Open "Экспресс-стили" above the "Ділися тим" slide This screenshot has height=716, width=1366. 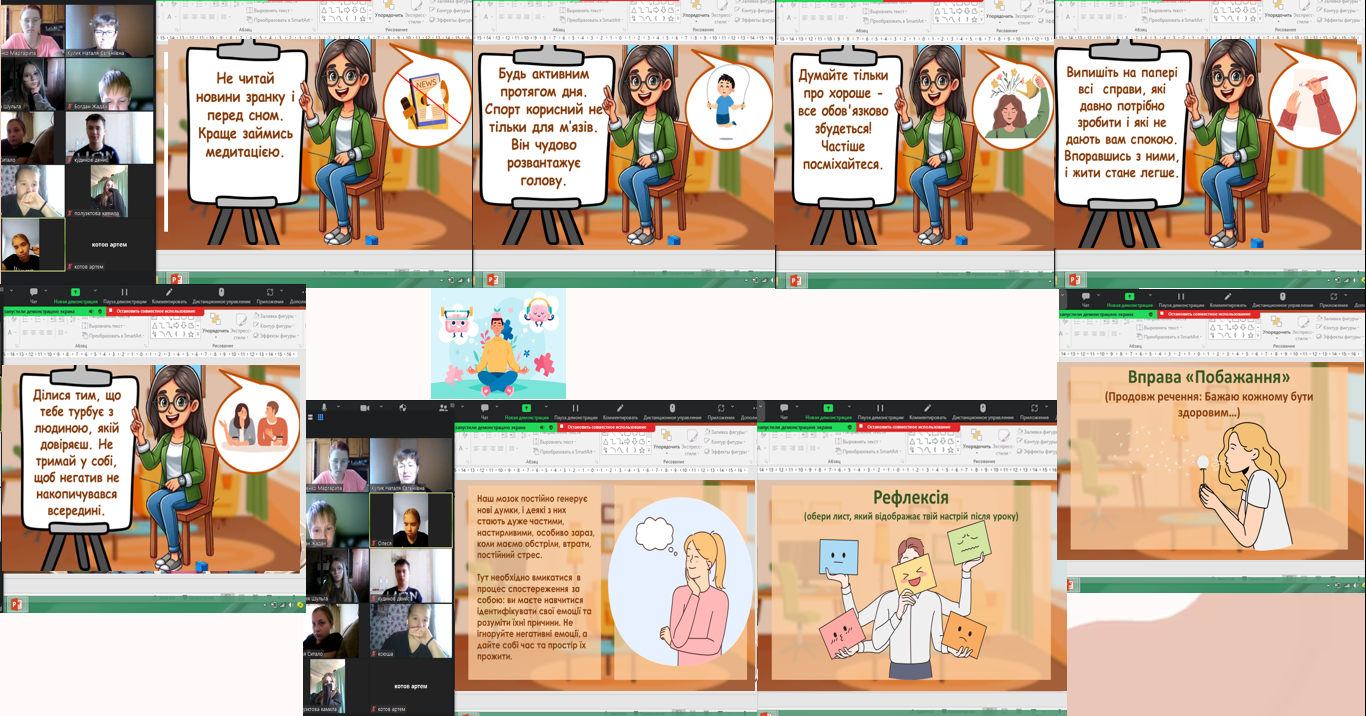coord(240,326)
